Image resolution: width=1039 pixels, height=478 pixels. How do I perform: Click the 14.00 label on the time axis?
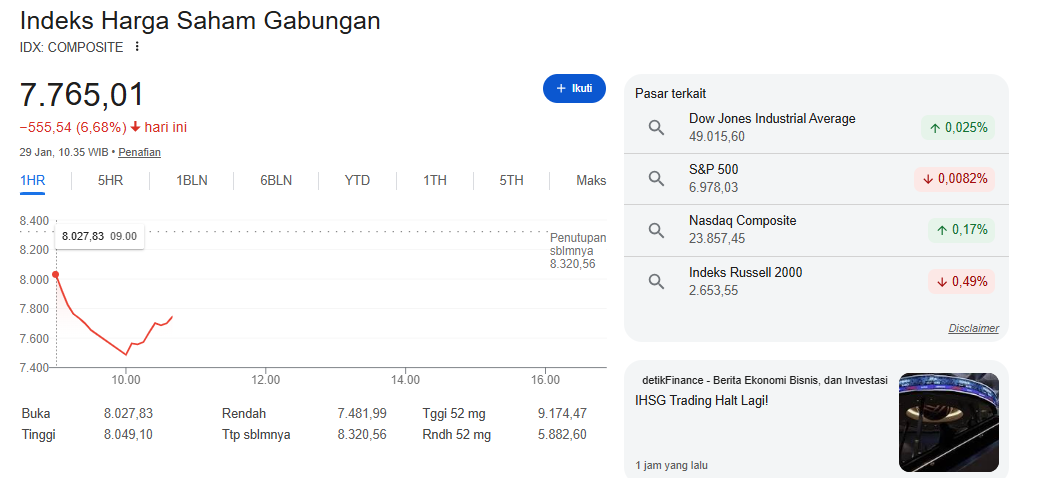(406, 380)
